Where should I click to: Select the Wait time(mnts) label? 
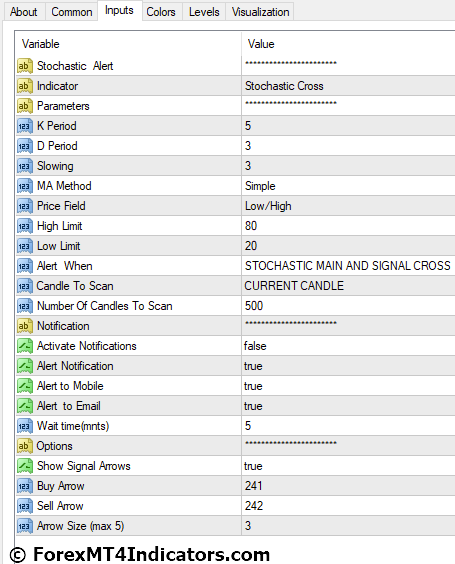(x=73, y=426)
